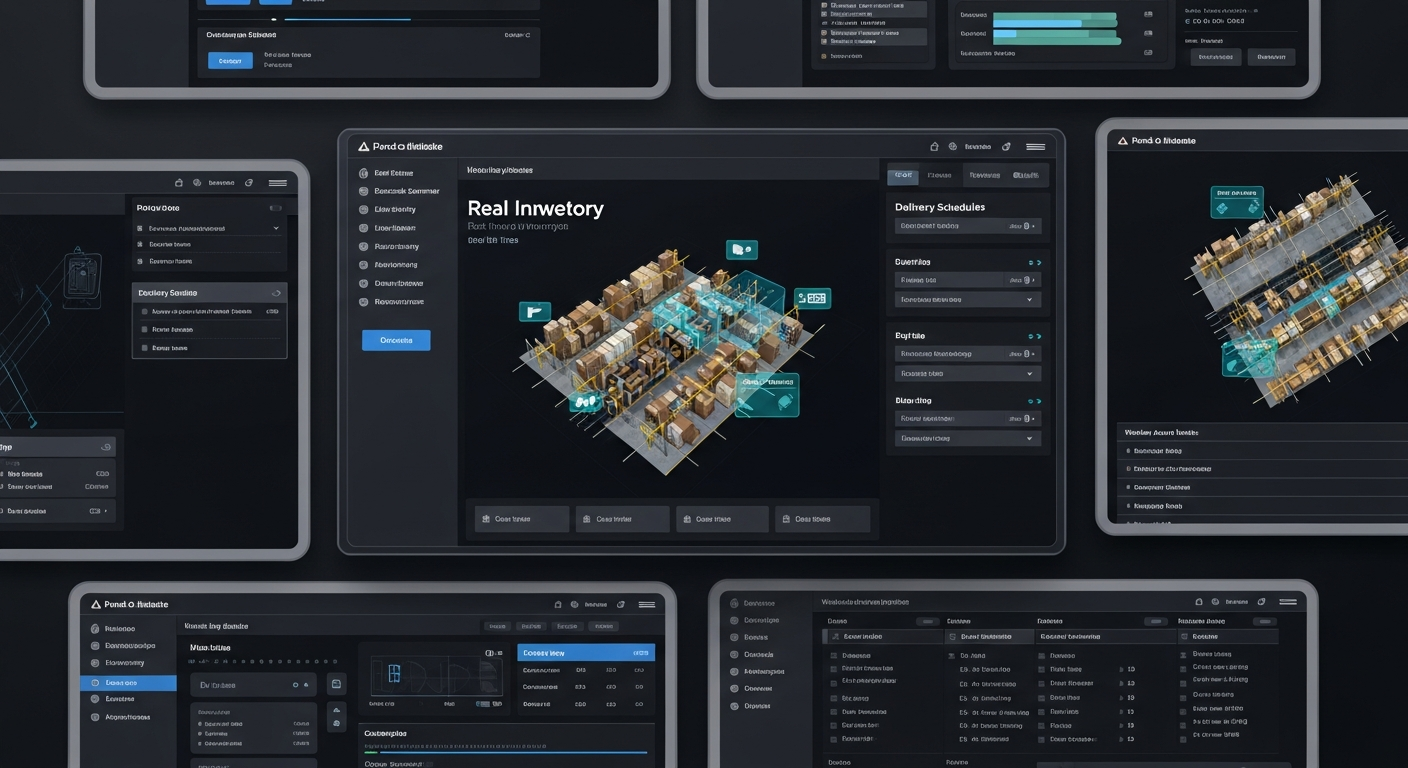
Task: Click the triangle logo in the right window
Action: 1123,141
